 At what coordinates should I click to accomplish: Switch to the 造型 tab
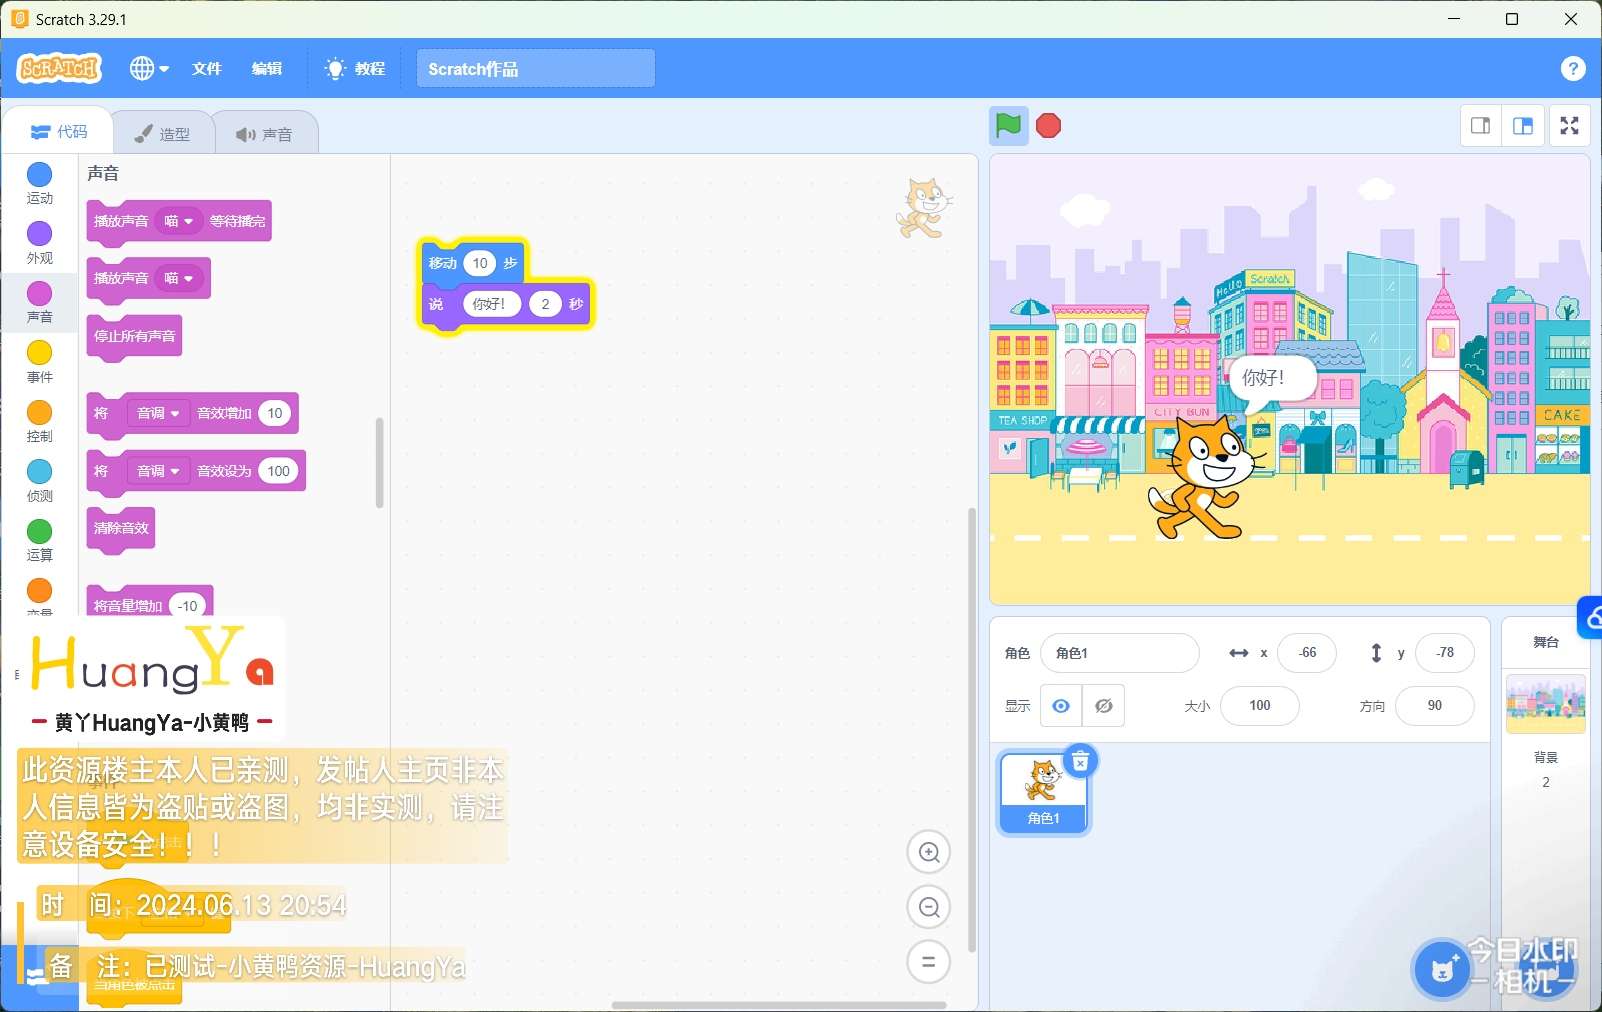[x=163, y=134]
